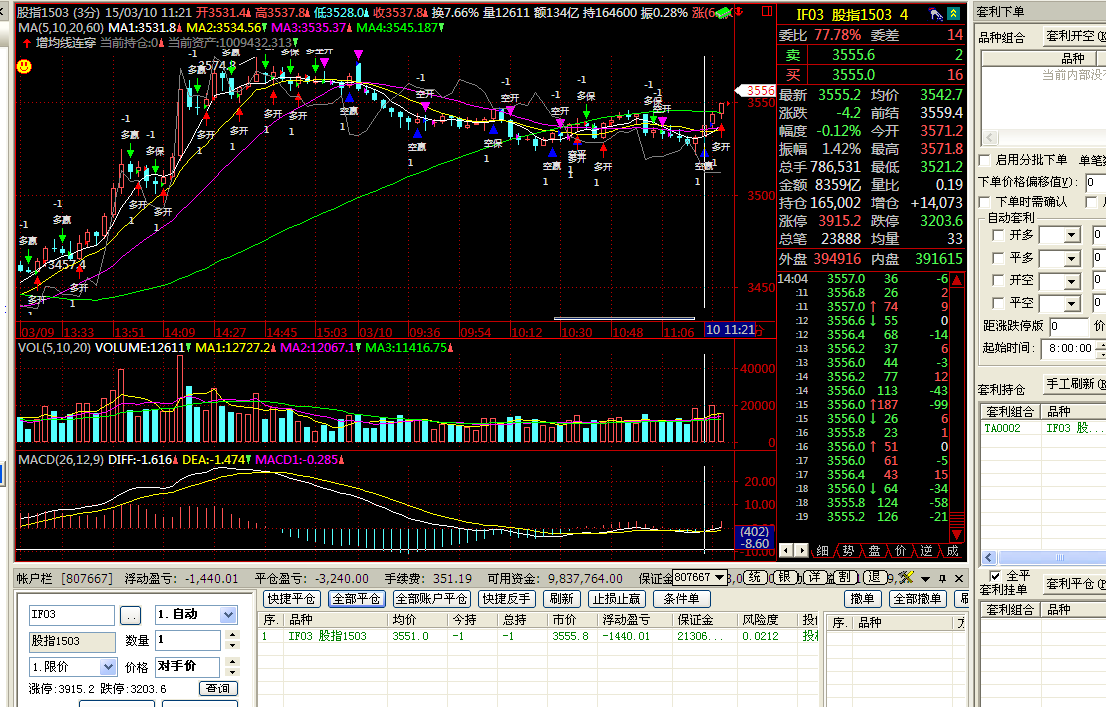Click the 详 round button in account bar
This screenshot has width=1106, height=707.
[x=815, y=577]
